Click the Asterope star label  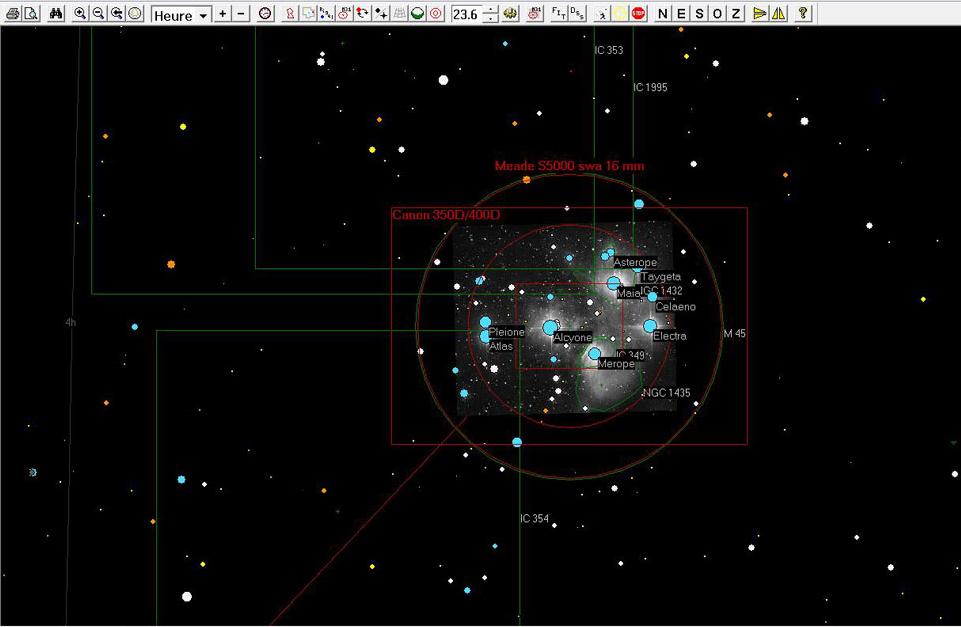[x=635, y=262]
